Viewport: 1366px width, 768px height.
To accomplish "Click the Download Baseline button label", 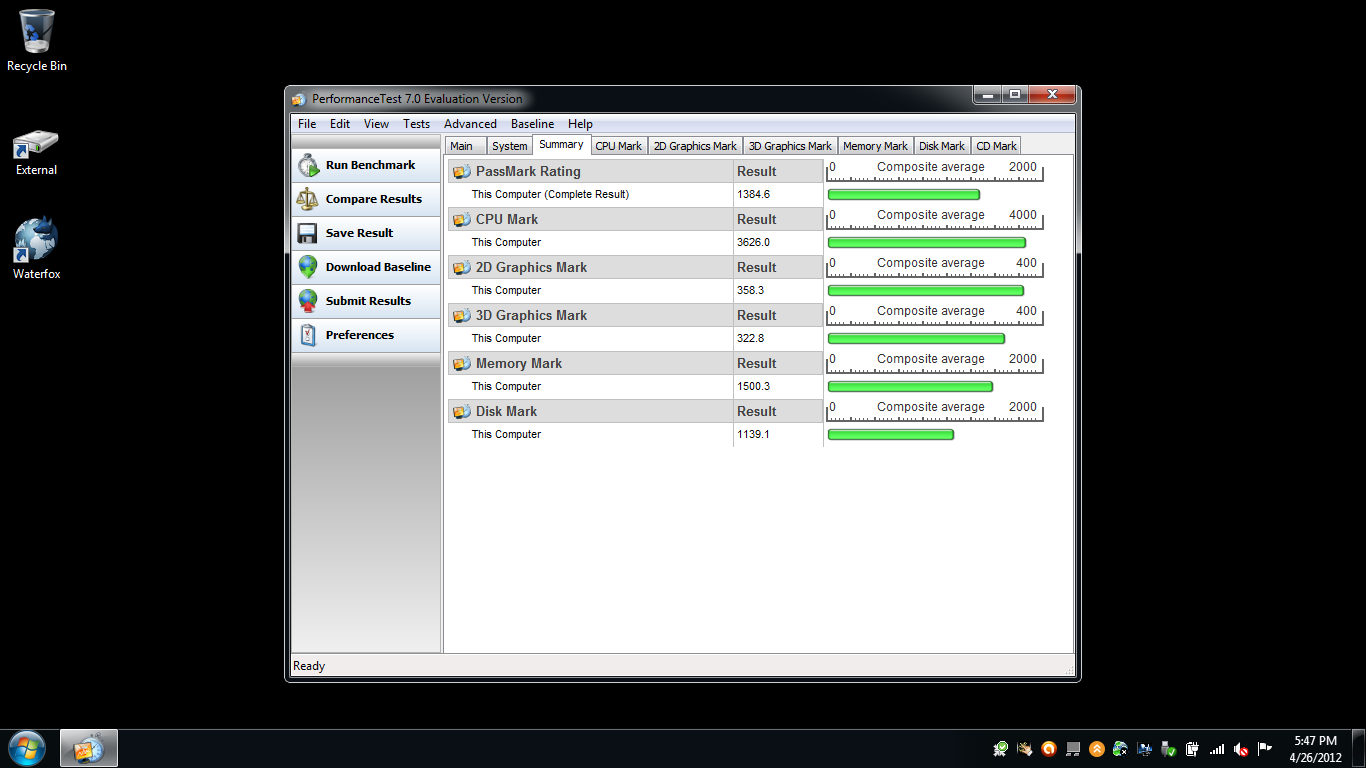I will (x=378, y=267).
